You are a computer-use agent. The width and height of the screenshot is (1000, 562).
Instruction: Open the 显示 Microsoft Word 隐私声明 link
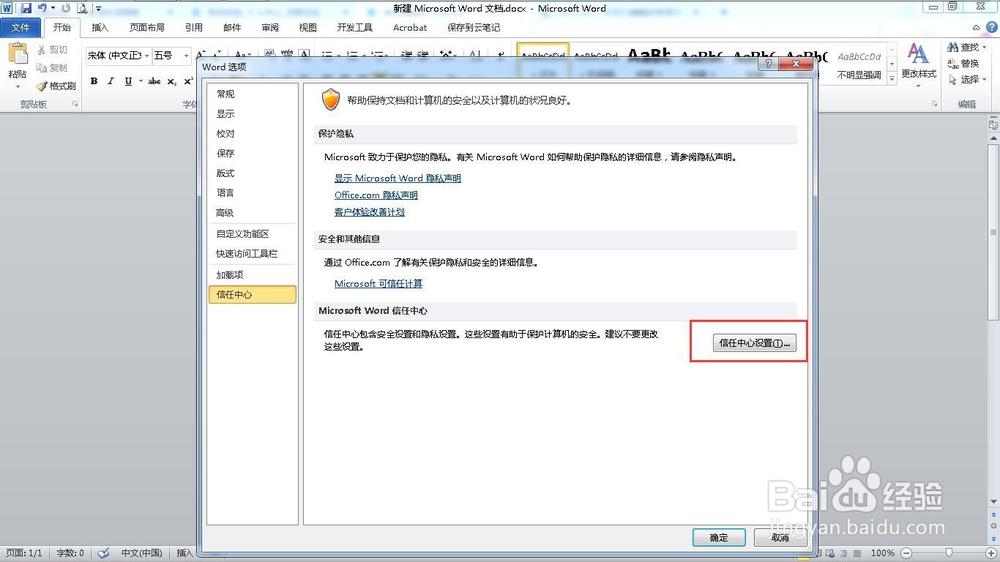[x=397, y=178]
